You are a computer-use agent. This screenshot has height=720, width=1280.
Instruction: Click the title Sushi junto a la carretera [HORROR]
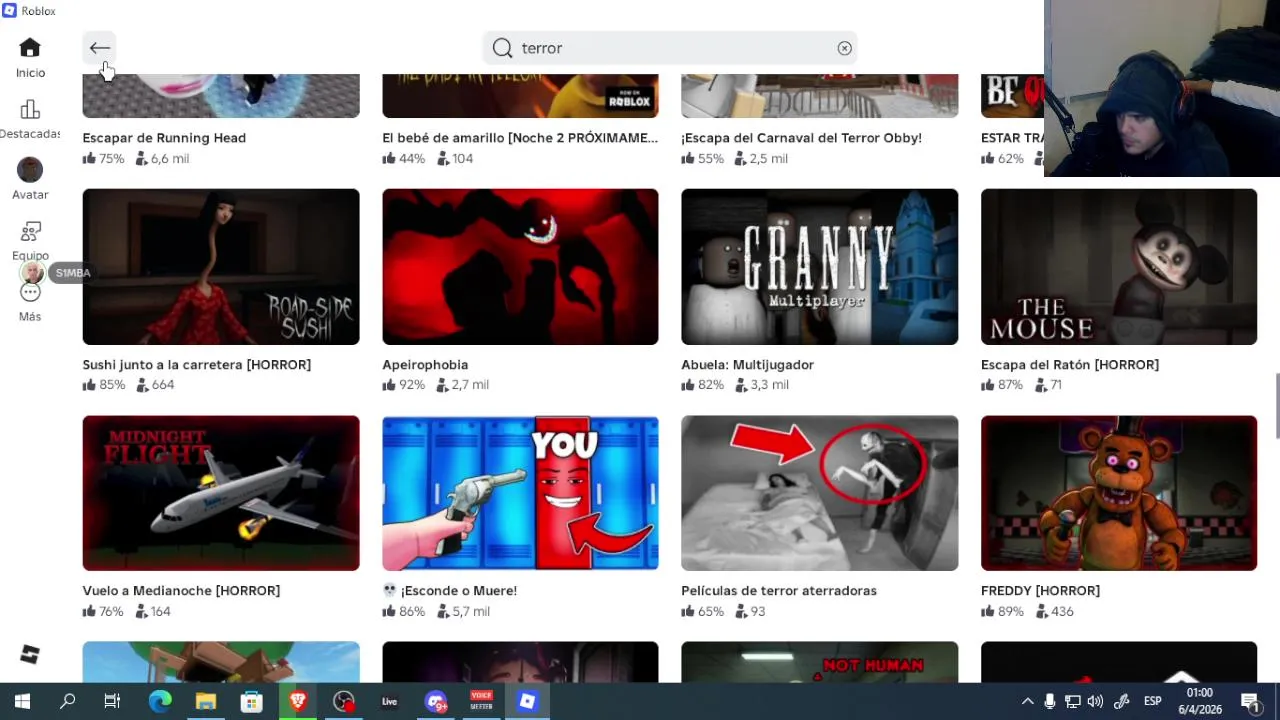click(x=197, y=365)
